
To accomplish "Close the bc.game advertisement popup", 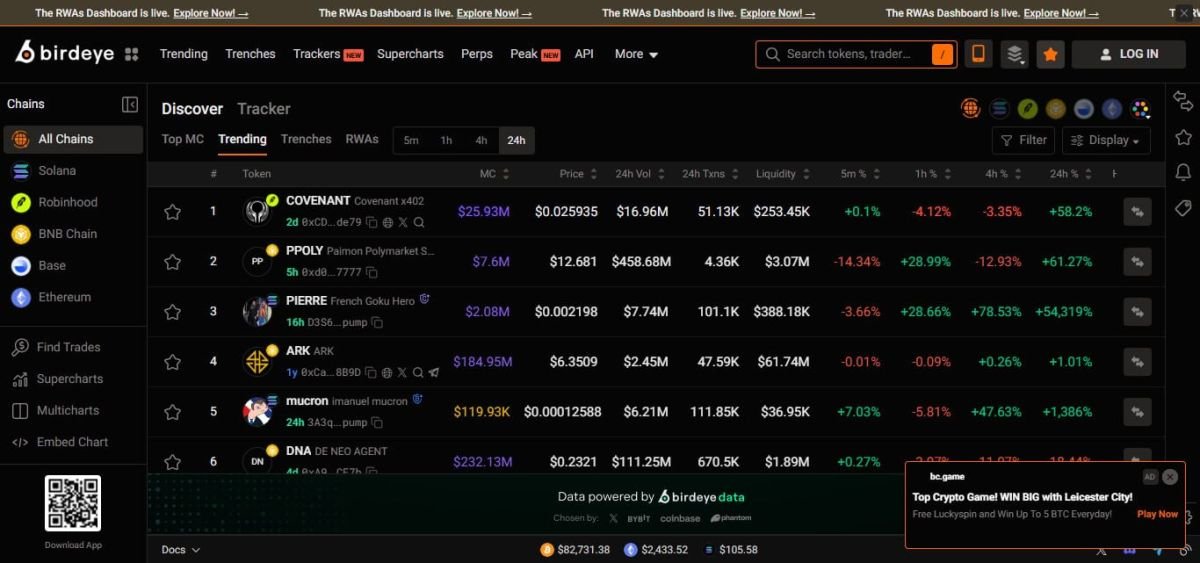I will click(1170, 477).
